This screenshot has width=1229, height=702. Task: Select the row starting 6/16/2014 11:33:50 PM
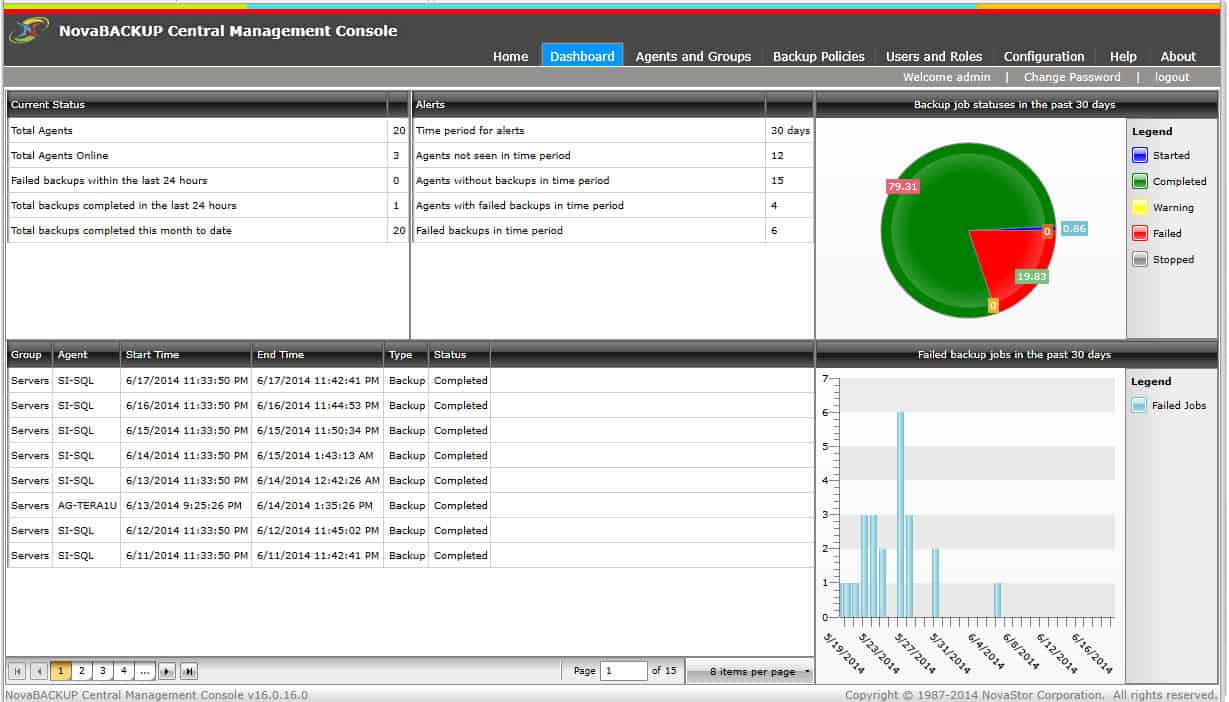pyautogui.click(x=410, y=406)
